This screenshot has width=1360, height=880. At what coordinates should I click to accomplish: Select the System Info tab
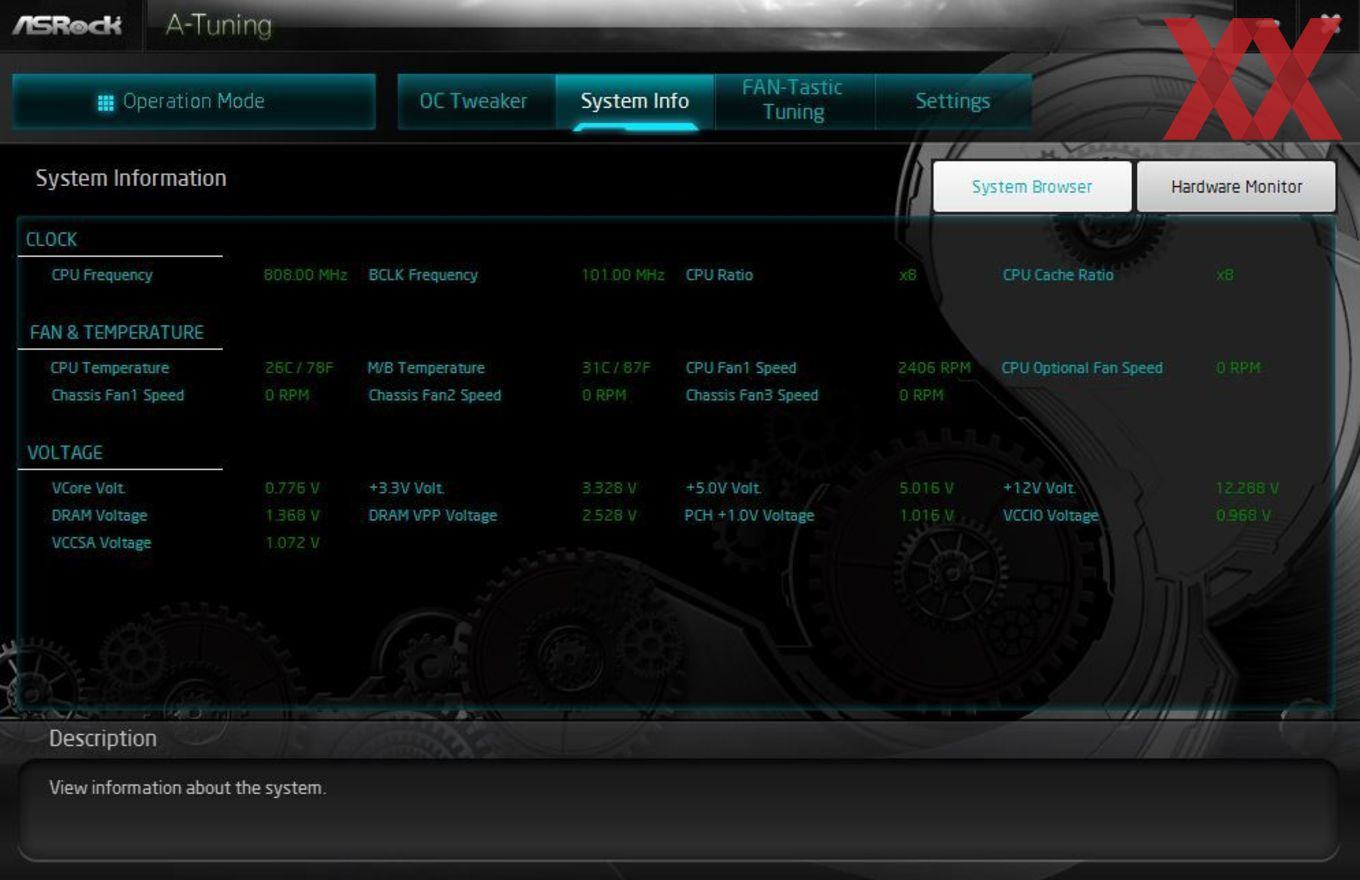tap(635, 102)
